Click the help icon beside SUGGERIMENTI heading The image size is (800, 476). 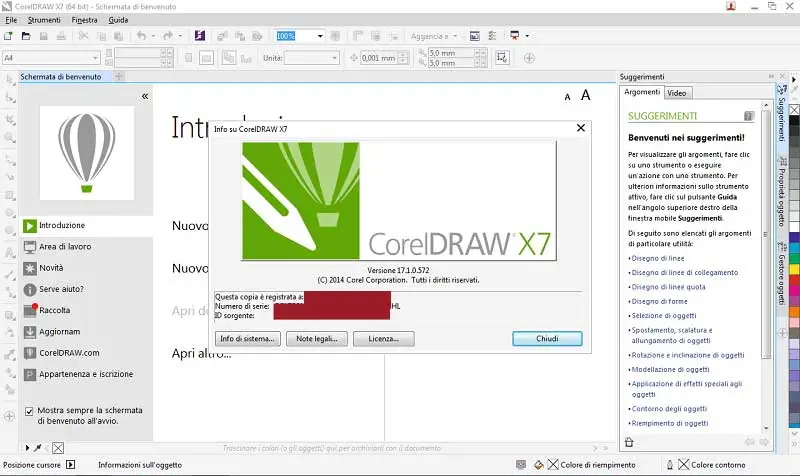(x=748, y=116)
